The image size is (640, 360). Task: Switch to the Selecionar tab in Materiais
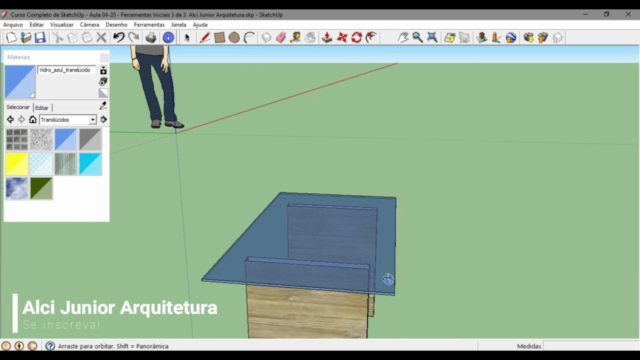[18, 107]
